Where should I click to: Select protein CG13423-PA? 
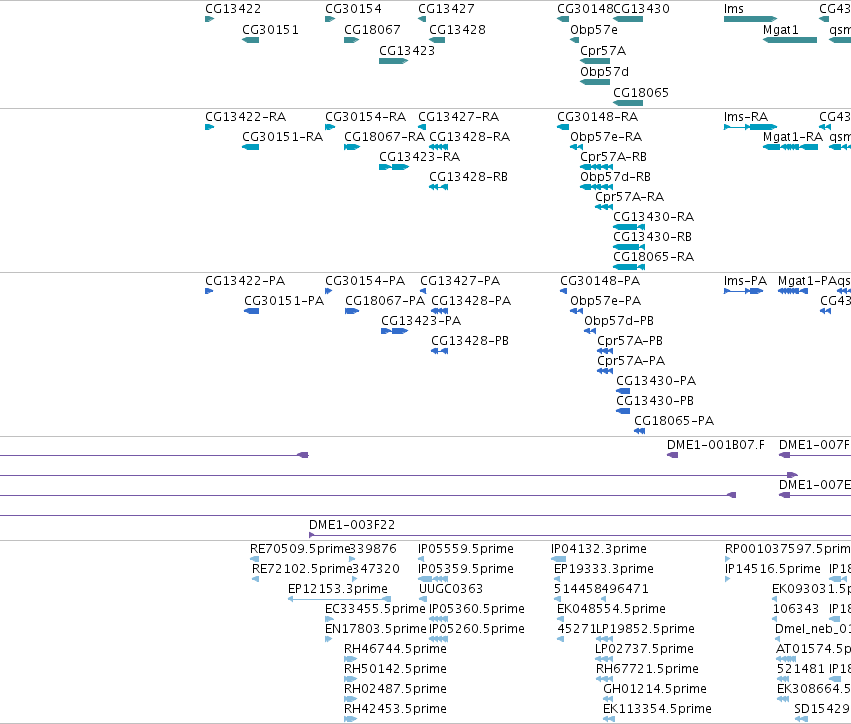tap(395, 331)
